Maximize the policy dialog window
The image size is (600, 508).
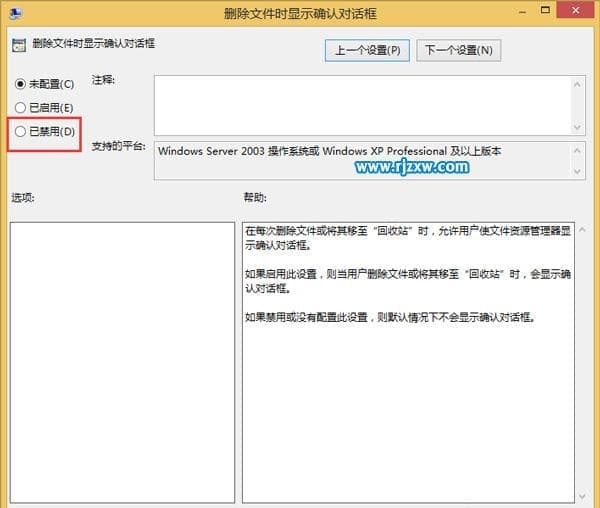(x=545, y=10)
